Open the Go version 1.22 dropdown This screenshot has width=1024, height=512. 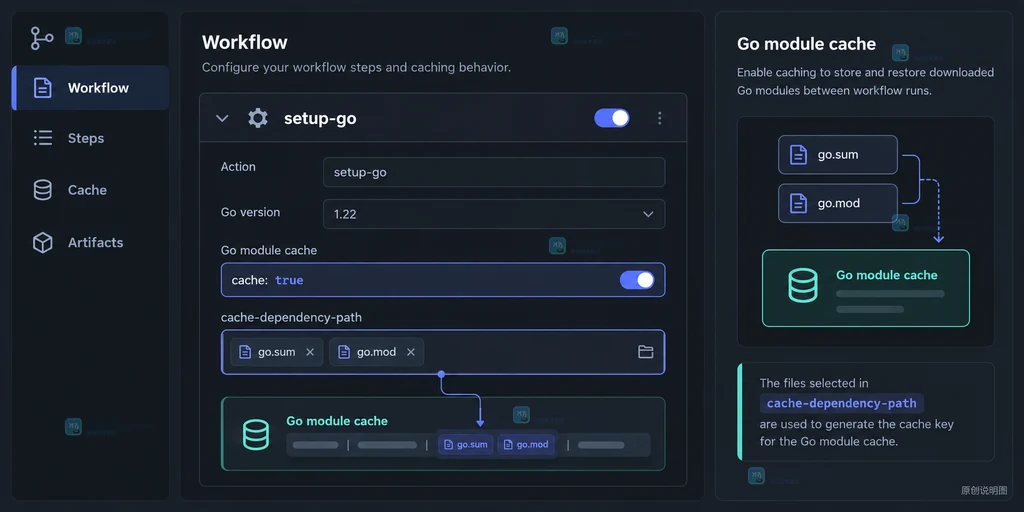click(494, 214)
